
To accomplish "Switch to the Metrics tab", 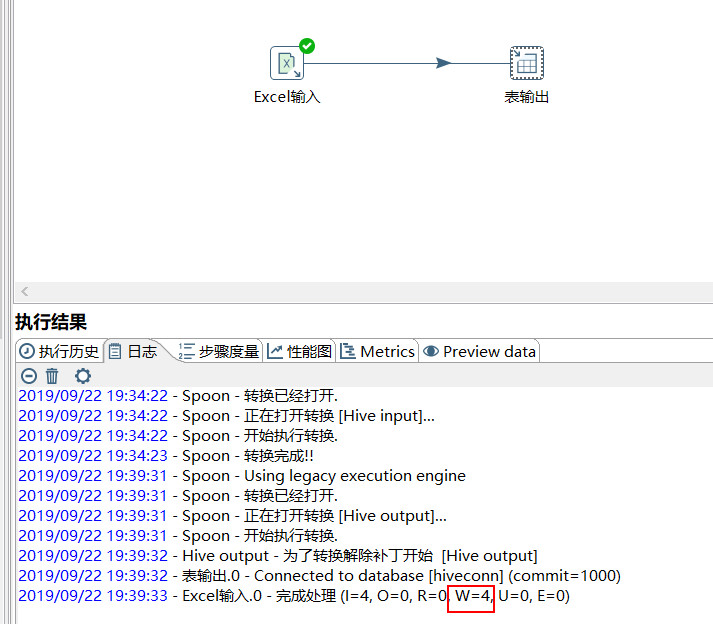I will pyautogui.click(x=377, y=351).
